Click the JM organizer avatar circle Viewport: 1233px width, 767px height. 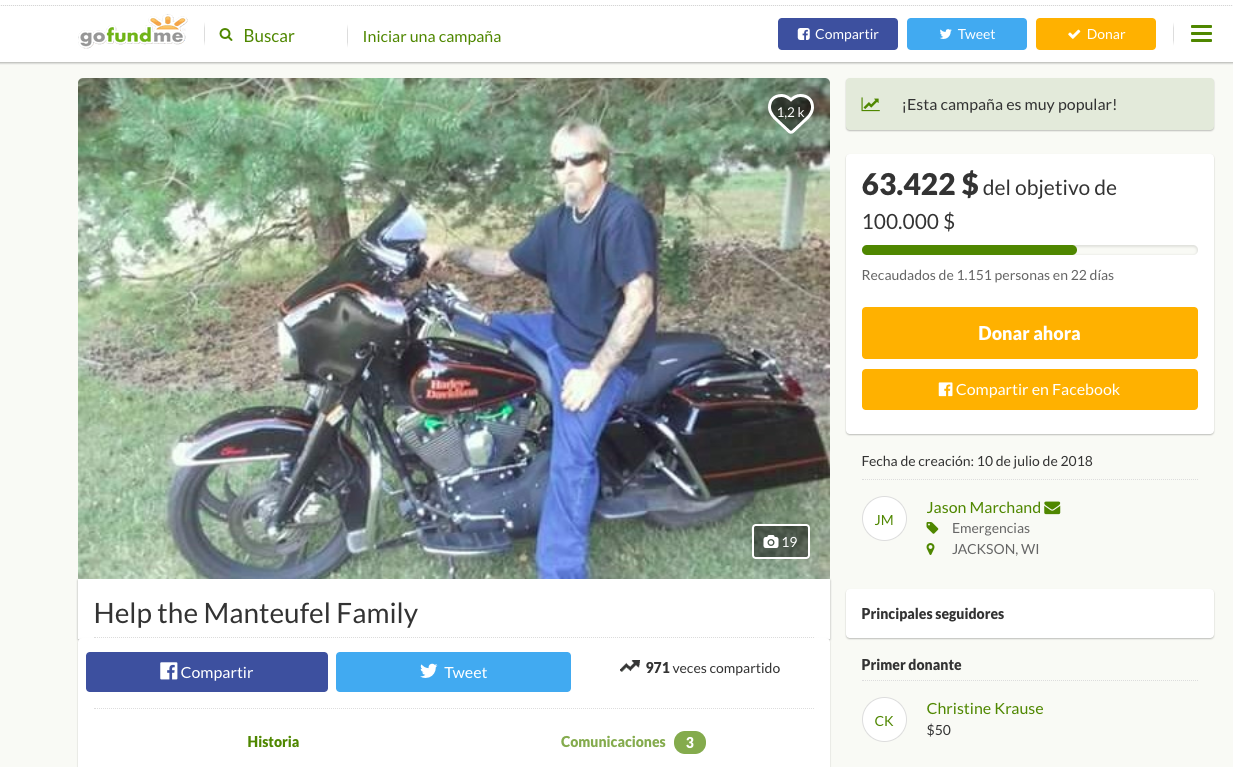point(884,518)
